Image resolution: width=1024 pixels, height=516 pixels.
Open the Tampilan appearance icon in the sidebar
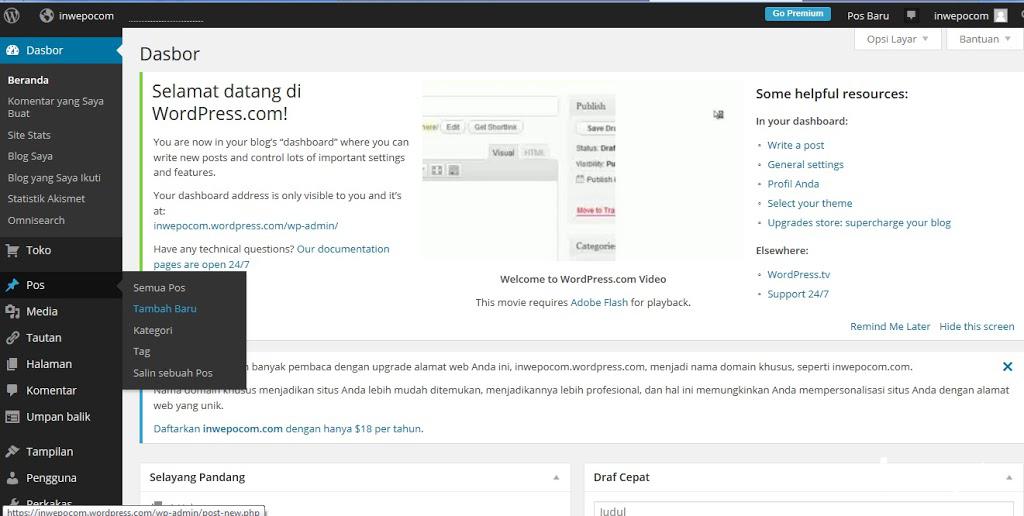click(12, 451)
